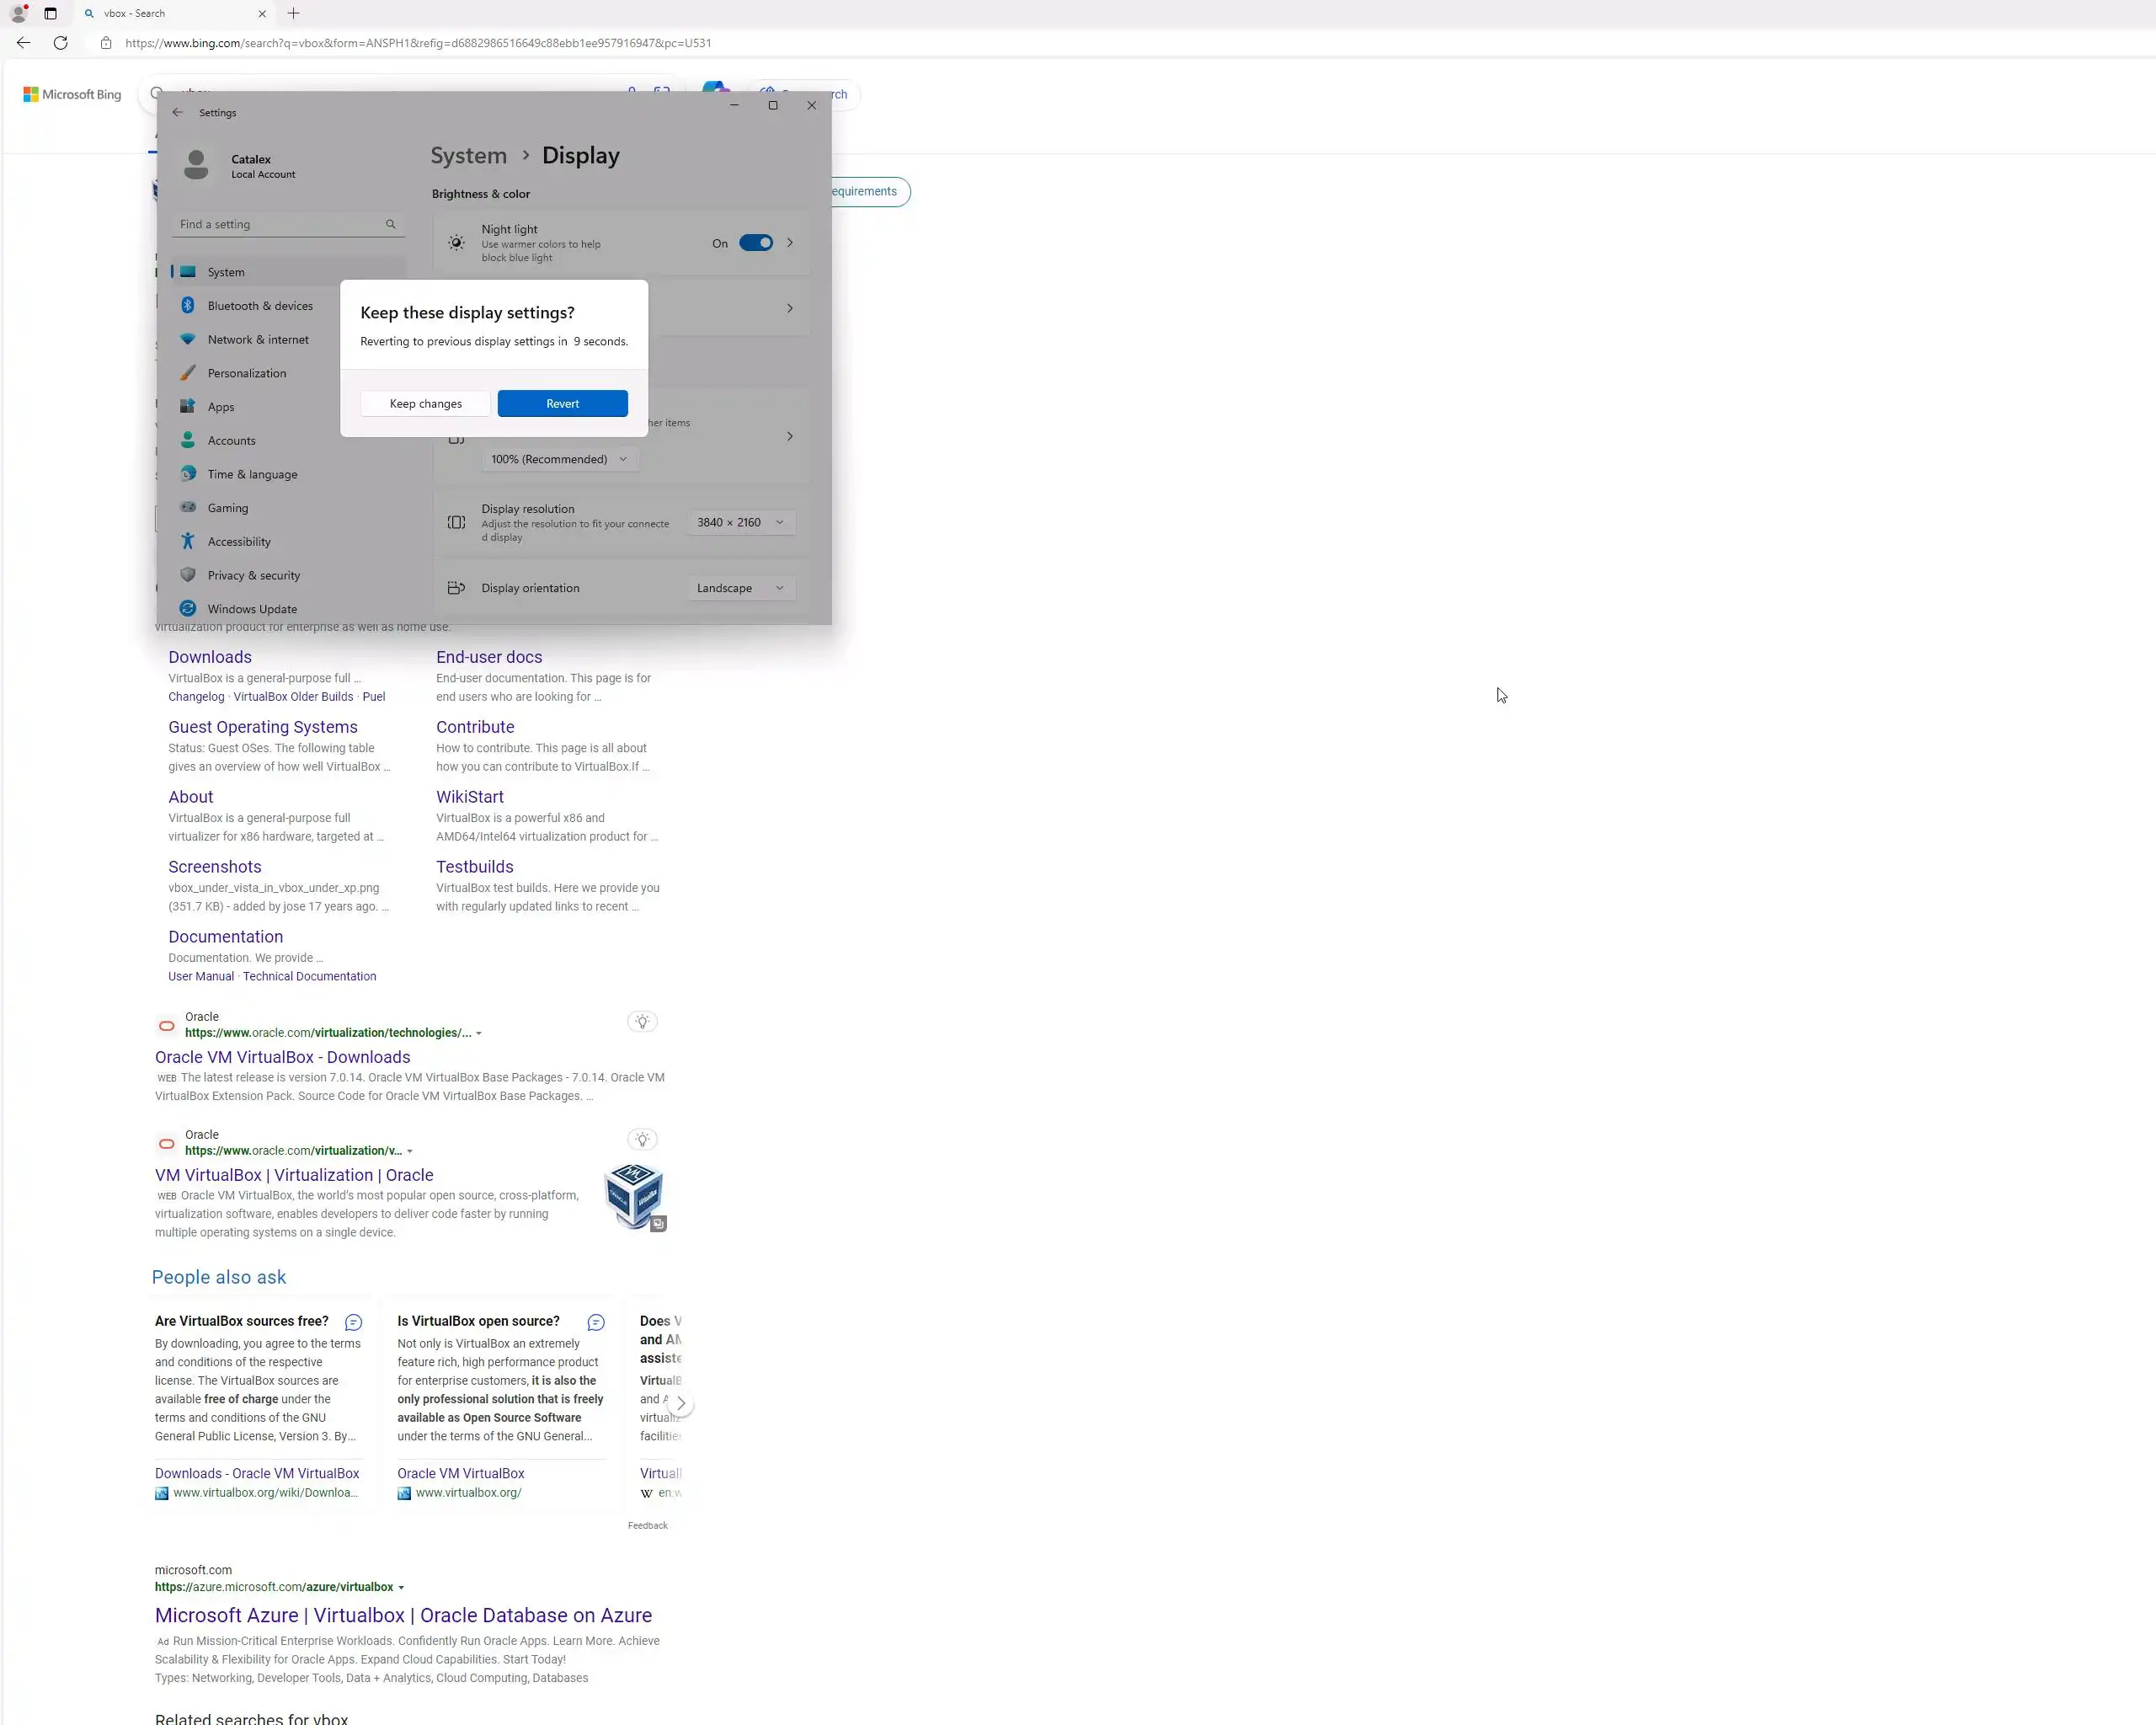Expand the Night light settings chevron
Image resolution: width=2156 pixels, height=1725 pixels.
tap(790, 243)
